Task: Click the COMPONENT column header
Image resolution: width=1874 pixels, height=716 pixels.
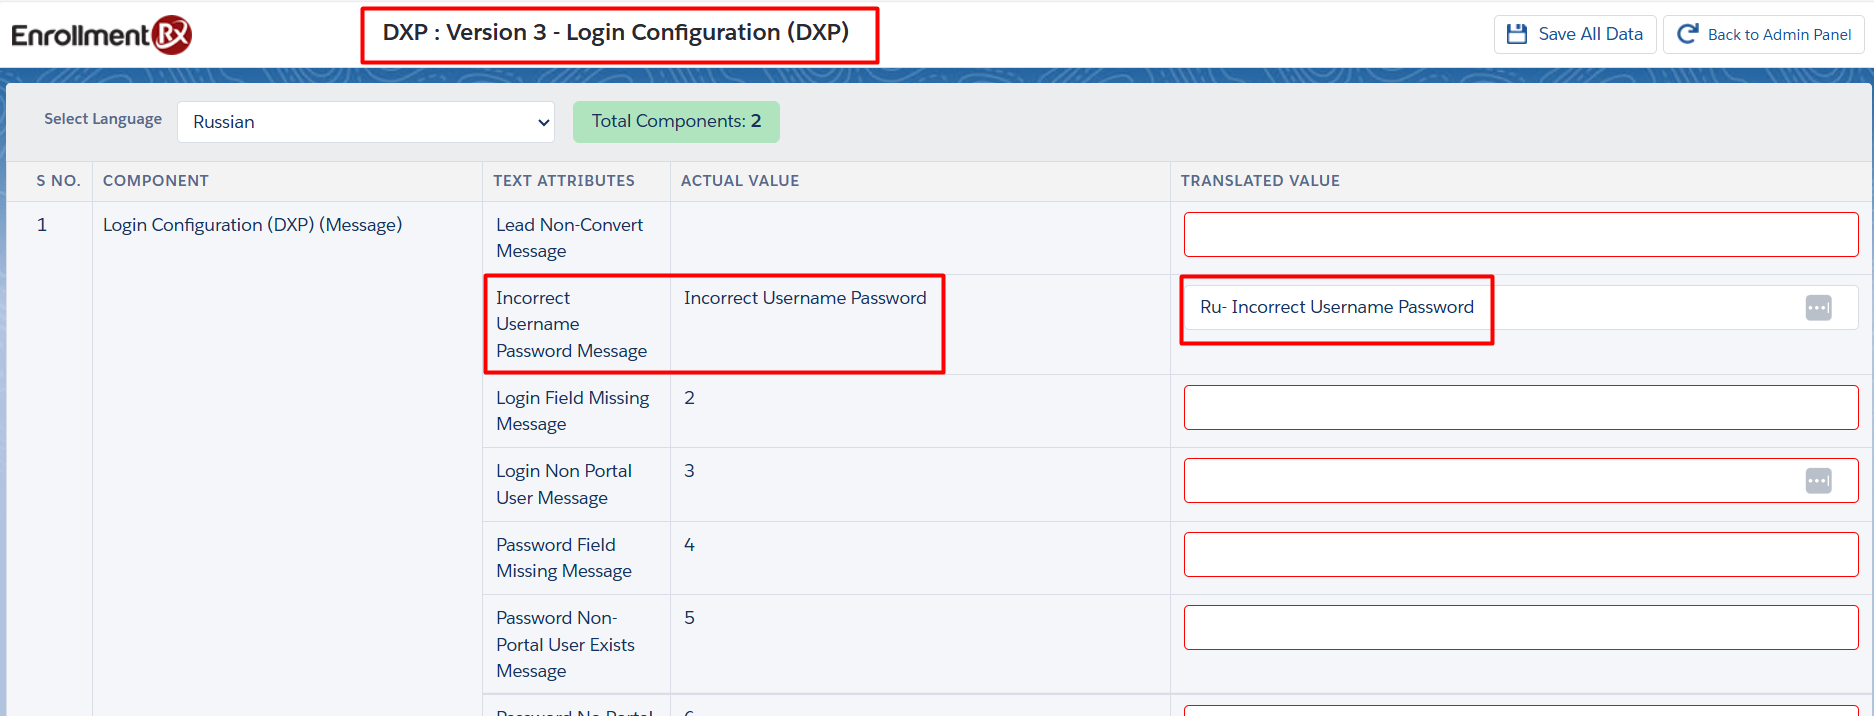Action: pos(156,181)
